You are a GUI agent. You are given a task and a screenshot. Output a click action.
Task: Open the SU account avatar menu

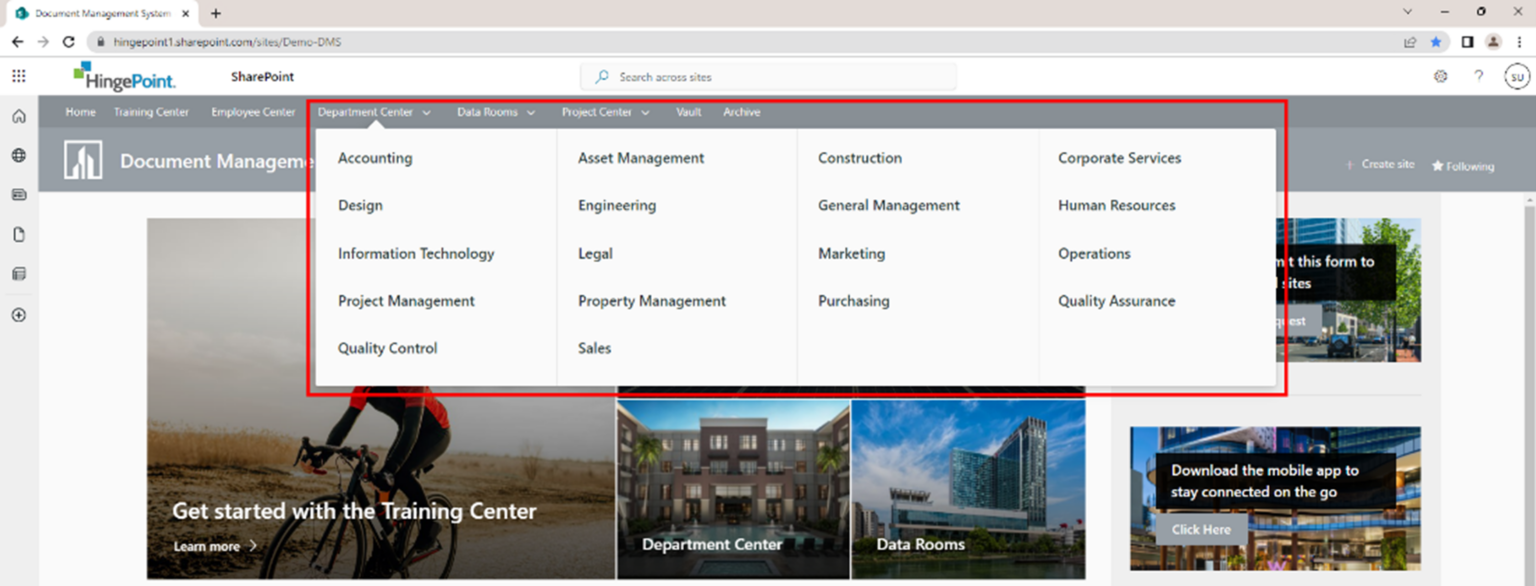(x=1517, y=75)
